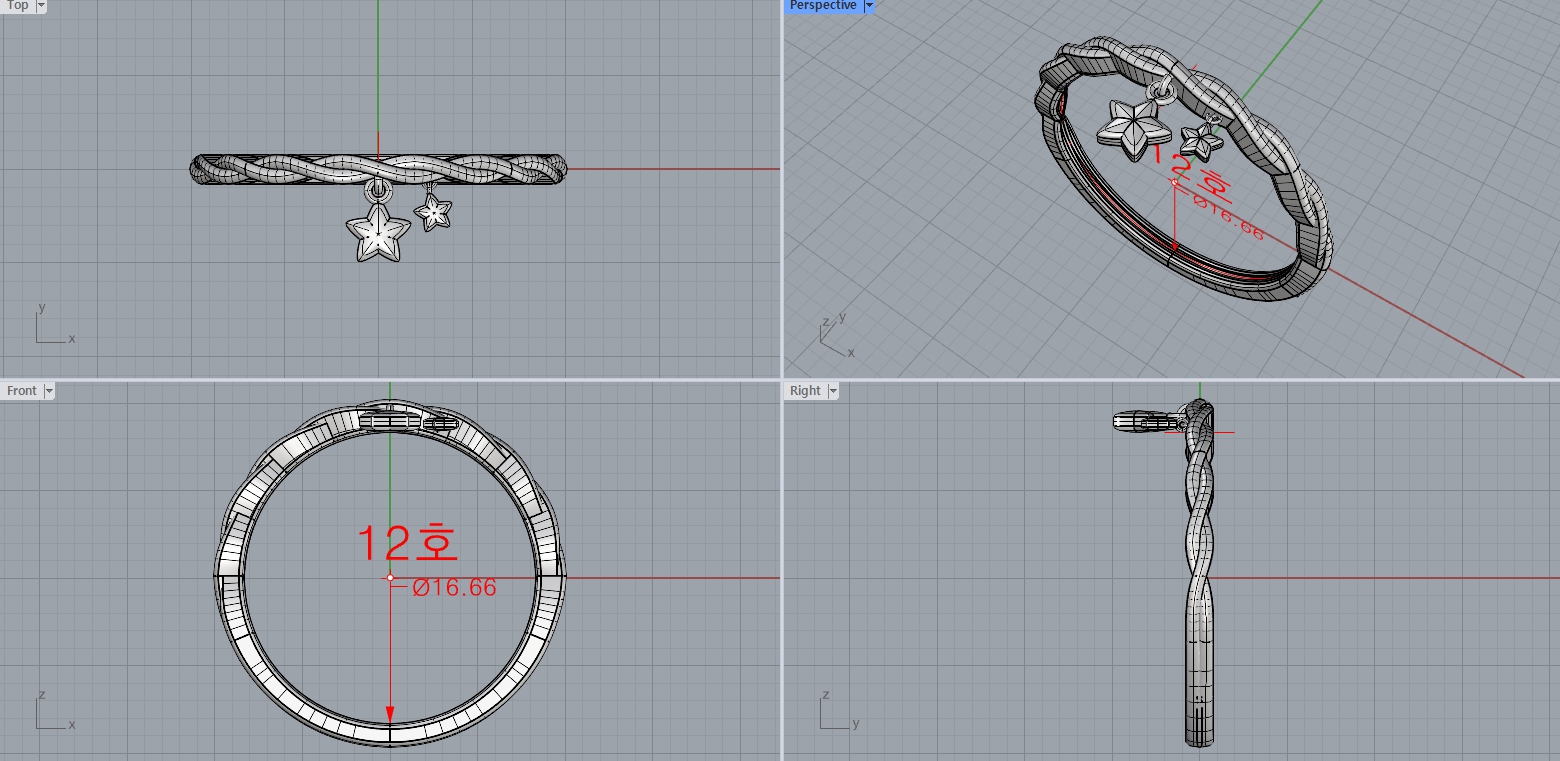This screenshot has width=1560, height=761.
Task: Open the Front viewport dropdown arrow
Action: (x=49, y=391)
